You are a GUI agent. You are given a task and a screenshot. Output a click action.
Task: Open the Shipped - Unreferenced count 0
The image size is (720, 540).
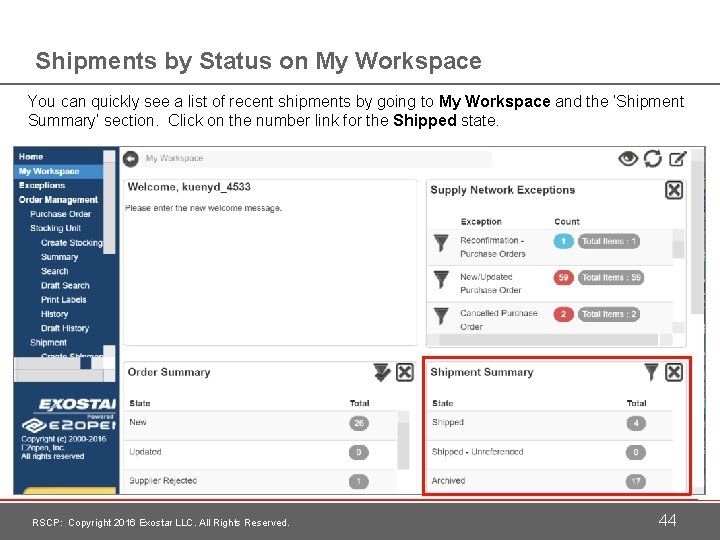click(x=636, y=452)
